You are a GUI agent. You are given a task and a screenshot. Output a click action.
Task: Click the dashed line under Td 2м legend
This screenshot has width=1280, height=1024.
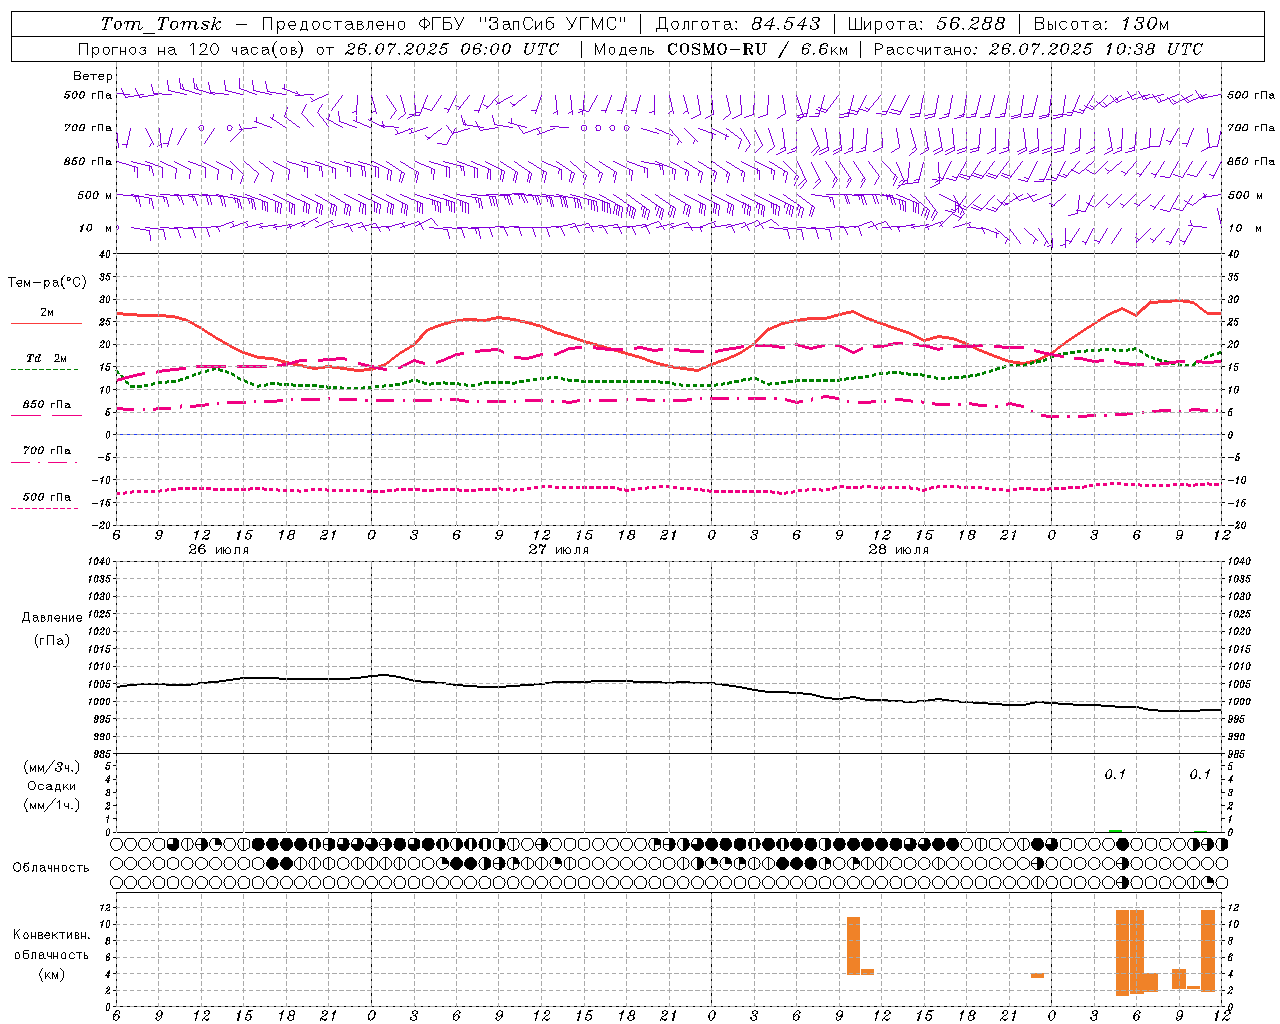coord(45,370)
